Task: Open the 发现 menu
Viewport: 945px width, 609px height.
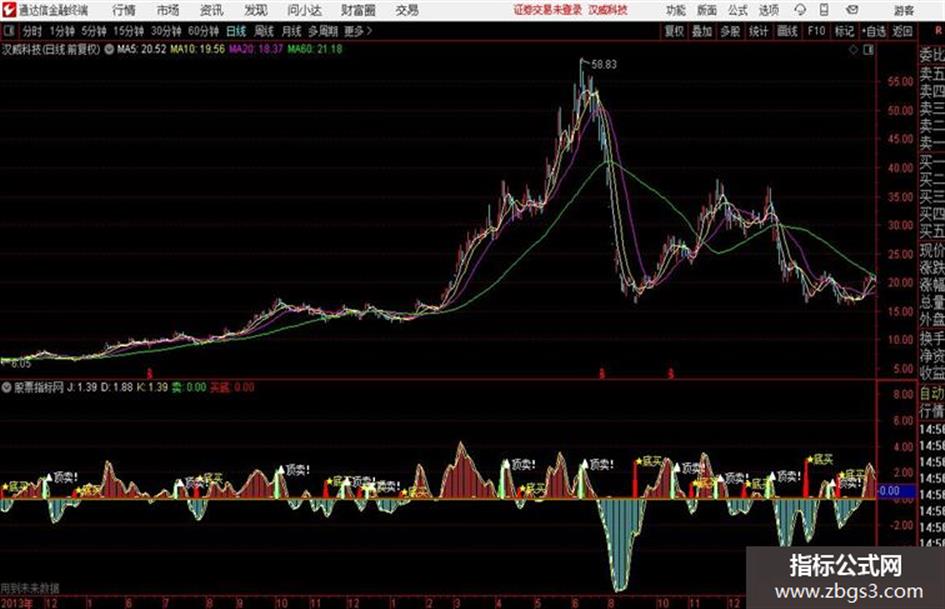Action: coord(256,10)
